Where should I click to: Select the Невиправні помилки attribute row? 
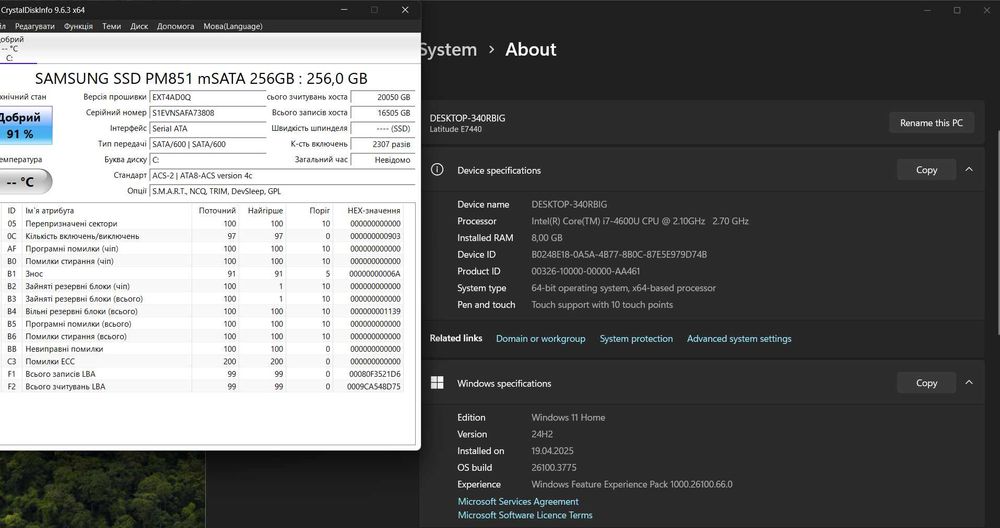(203, 349)
